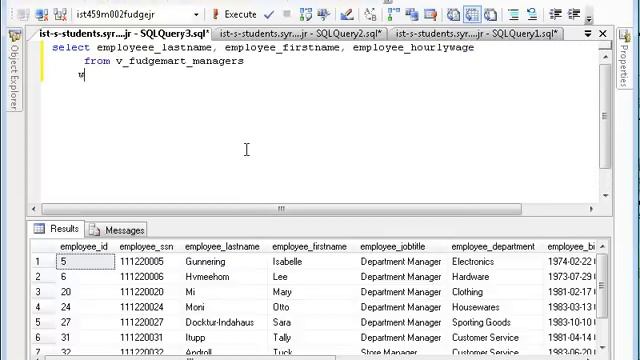Open the Properties side panel
Viewport: 640px width, 360px height.
[624, 59]
